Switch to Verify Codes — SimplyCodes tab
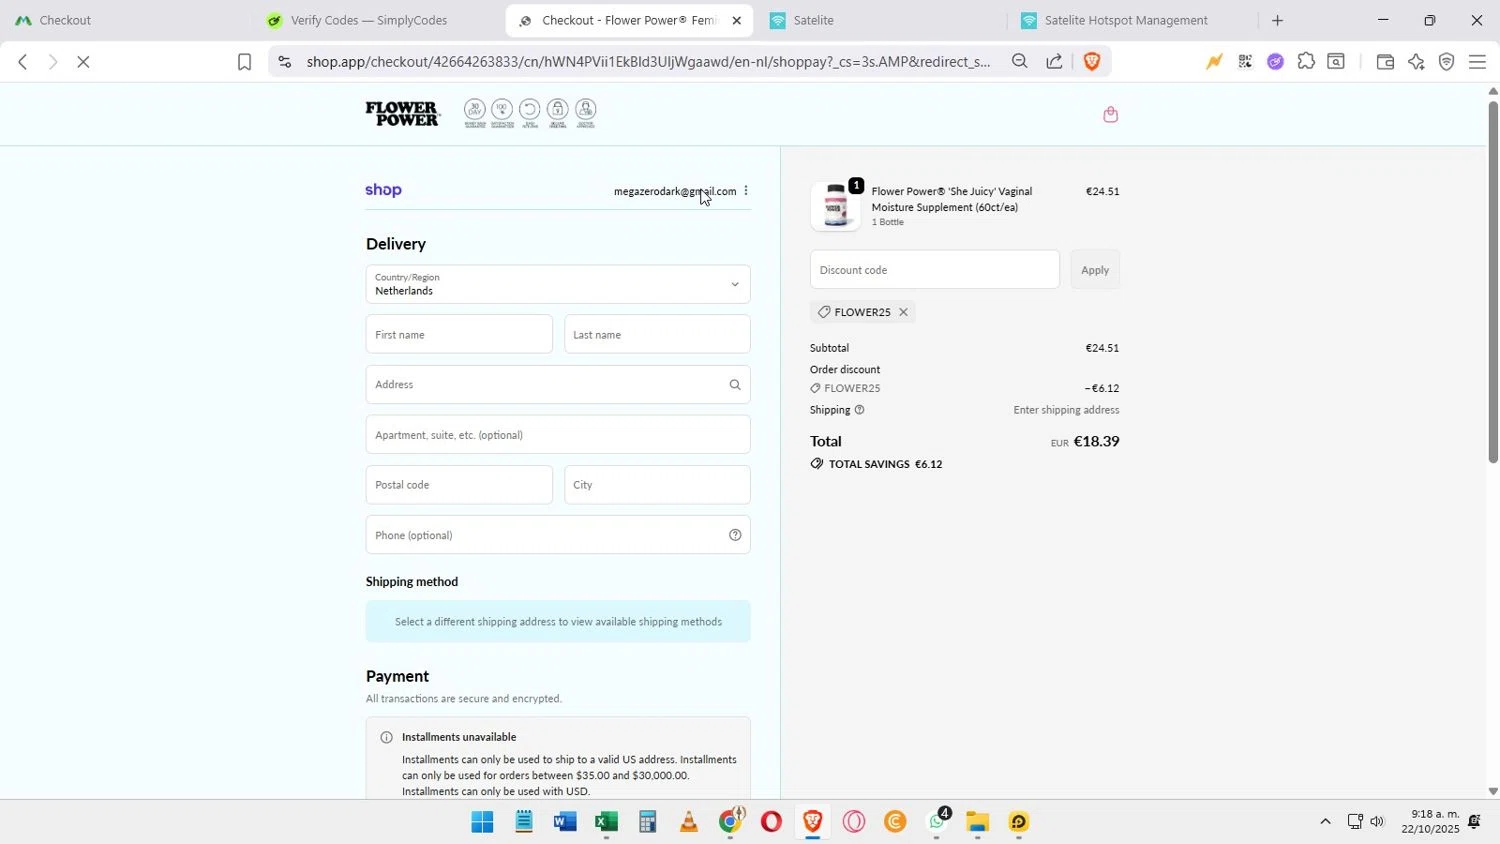 point(369,20)
